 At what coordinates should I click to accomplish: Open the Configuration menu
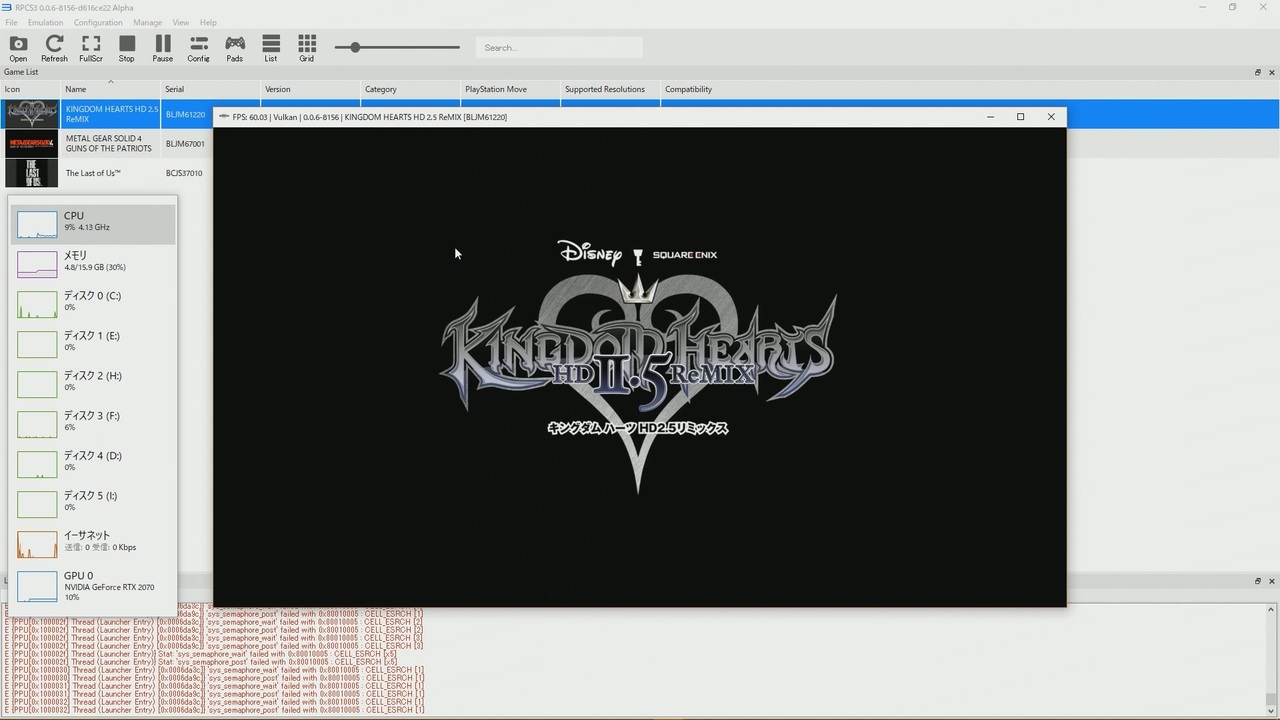pos(98,22)
